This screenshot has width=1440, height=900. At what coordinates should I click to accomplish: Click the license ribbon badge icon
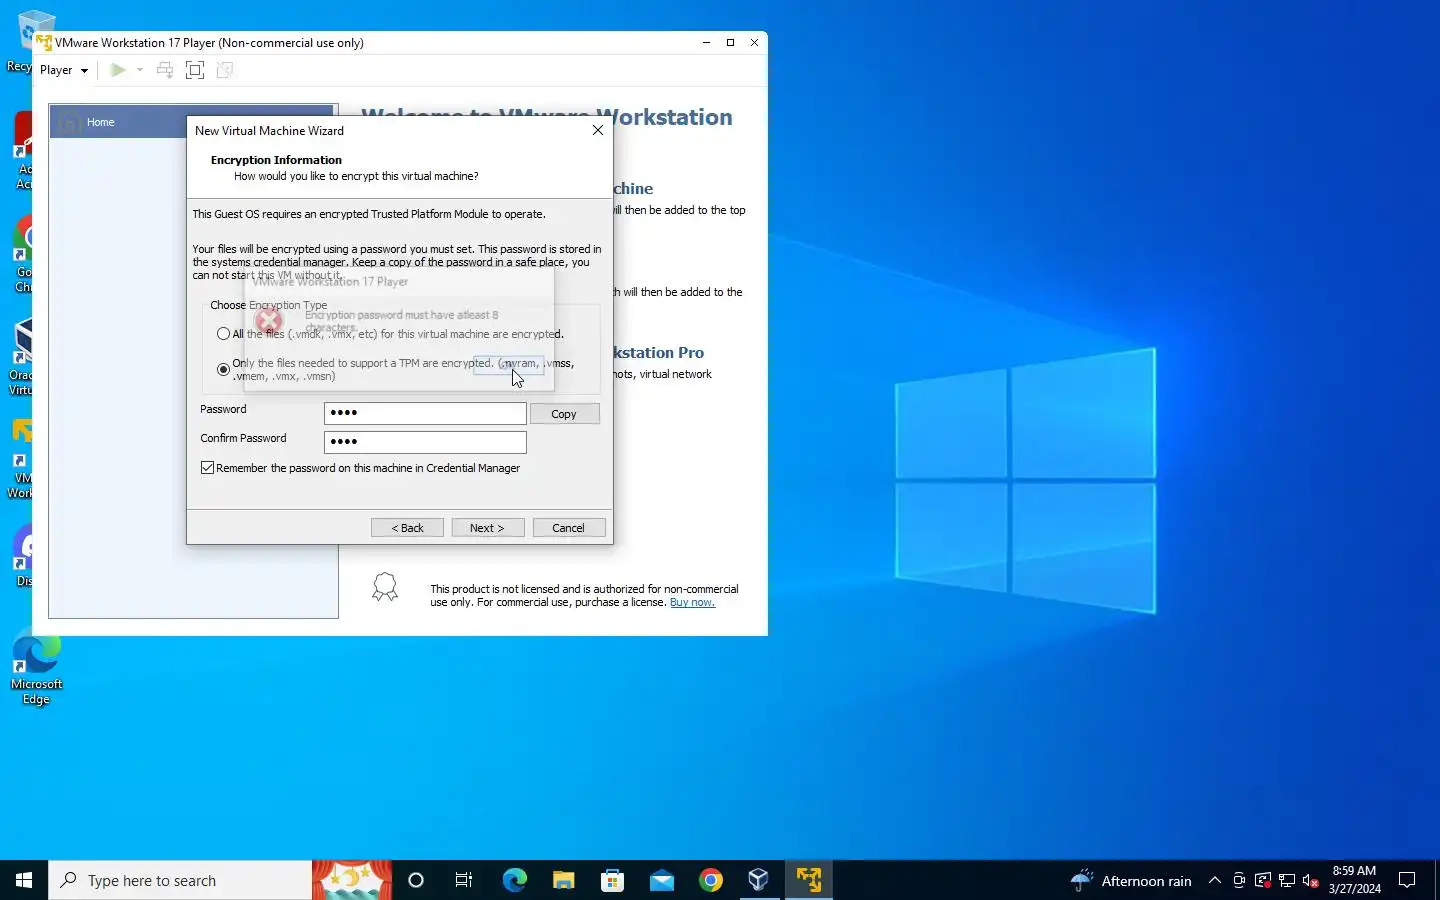click(385, 587)
